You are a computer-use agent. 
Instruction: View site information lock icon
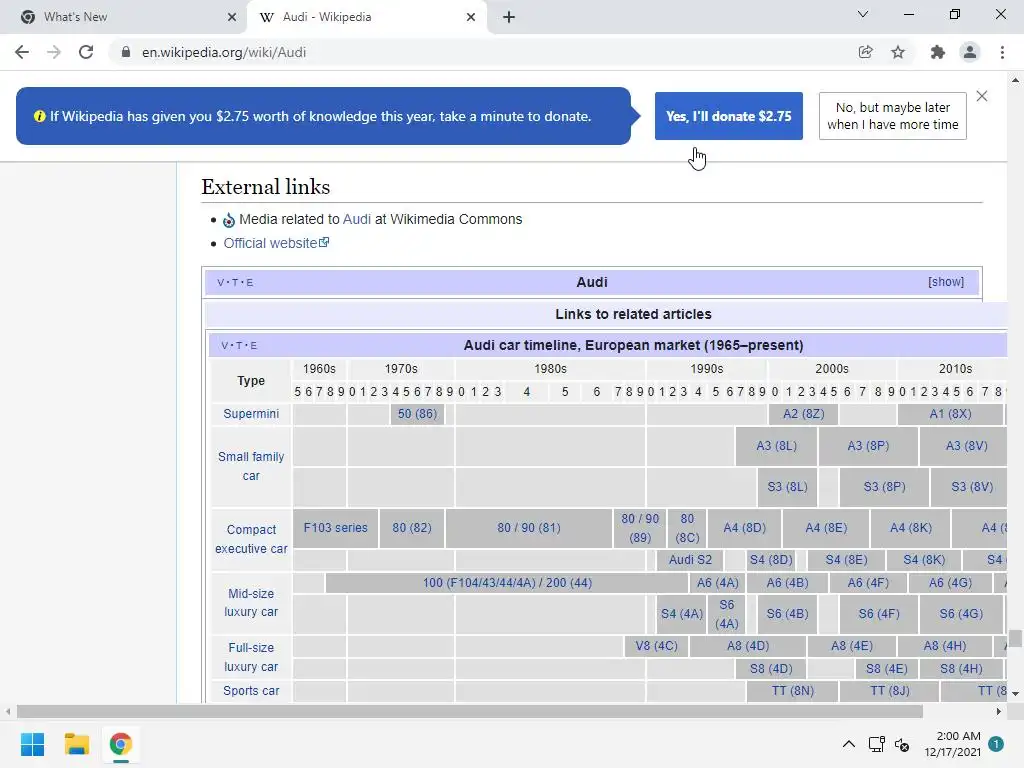(x=126, y=52)
